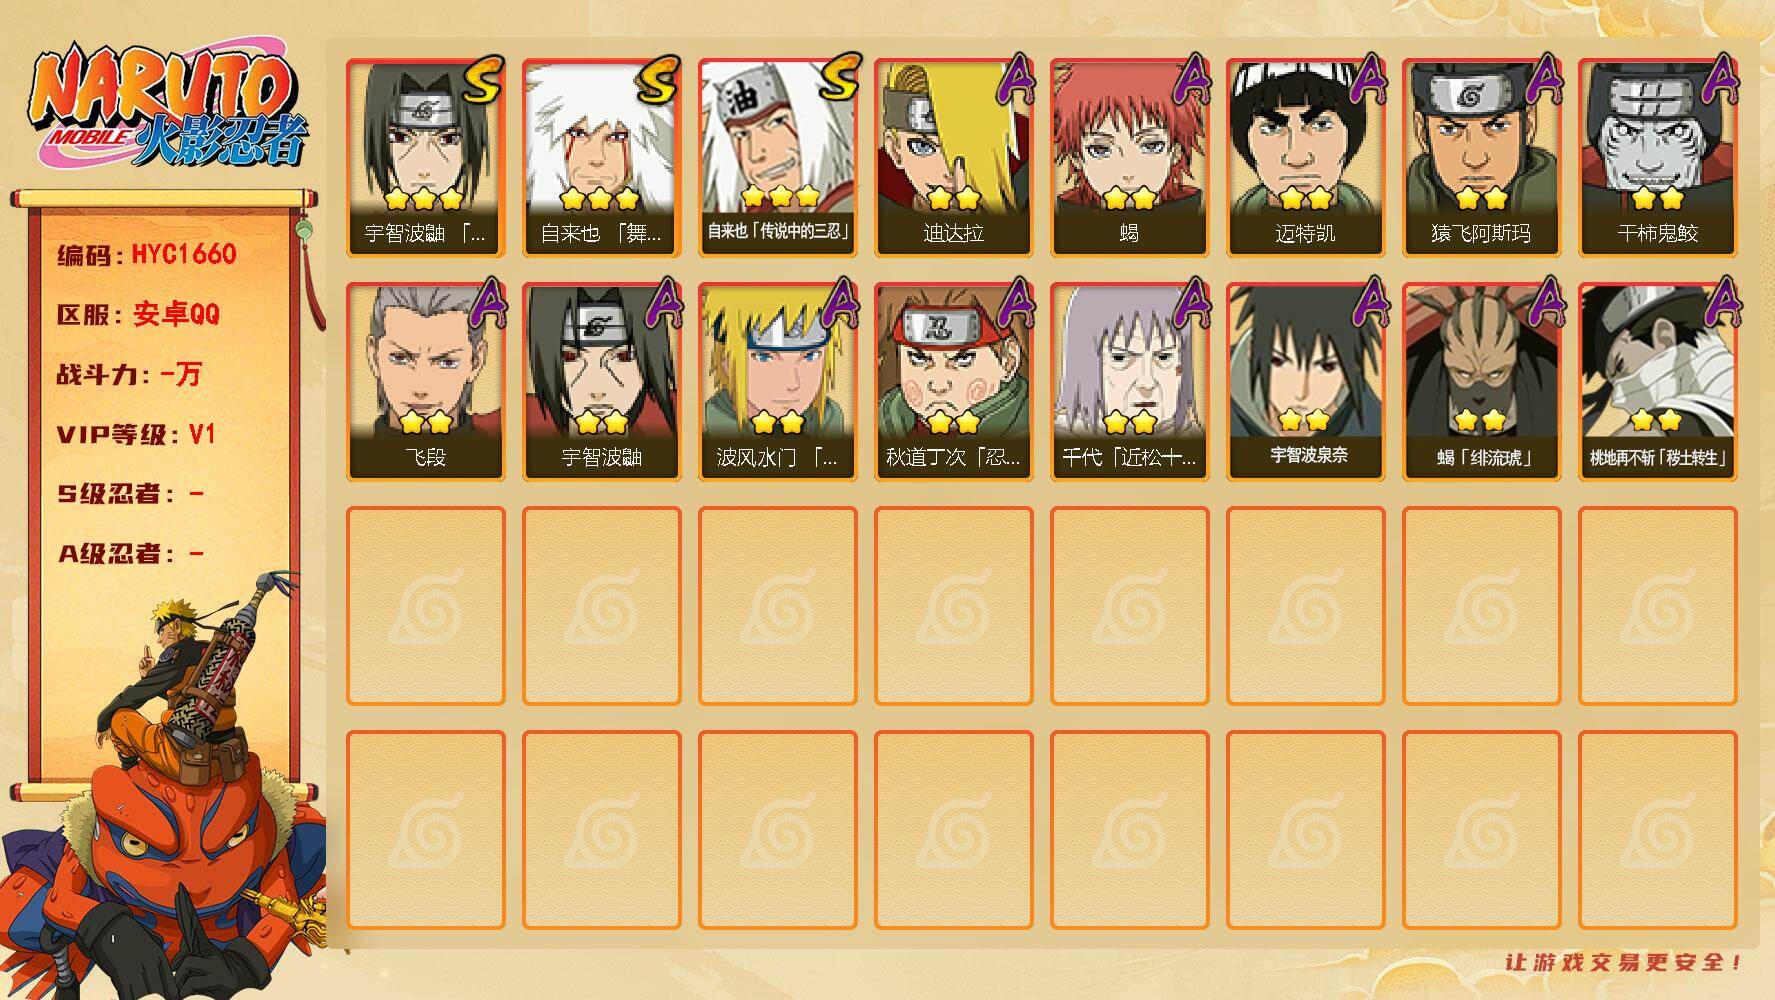Click the S rank badge on first card
The width and height of the screenshot is (1775, 1000).
click(x=483, y=78)
